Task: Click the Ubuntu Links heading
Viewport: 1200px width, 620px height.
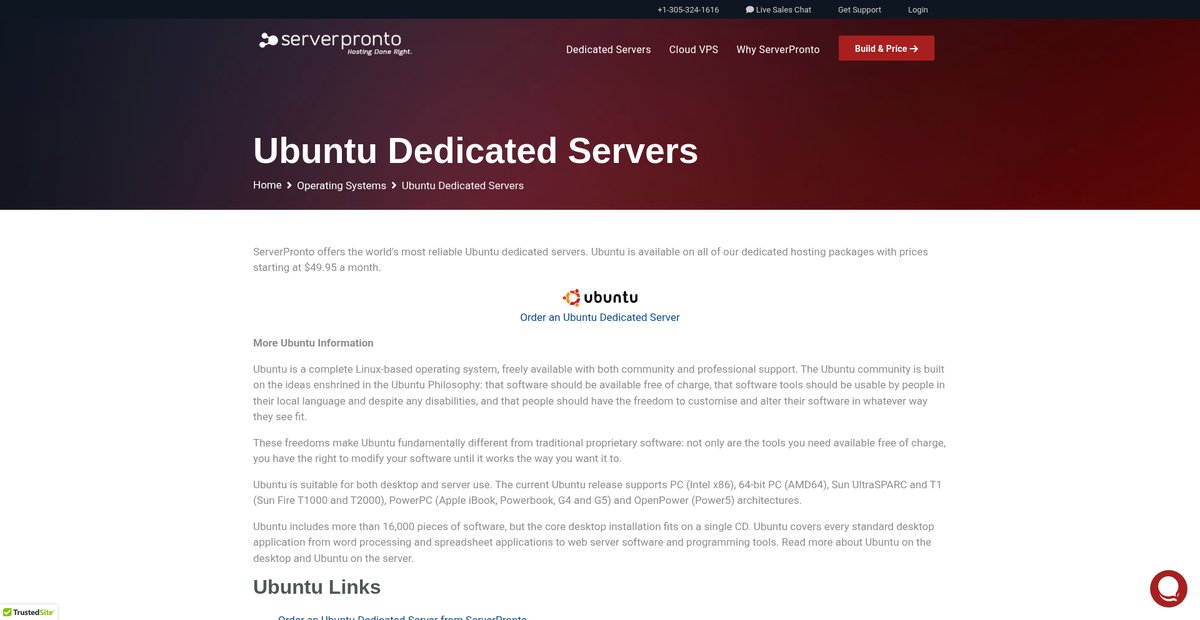Action: pyautogui.click(x=317, y=587)
